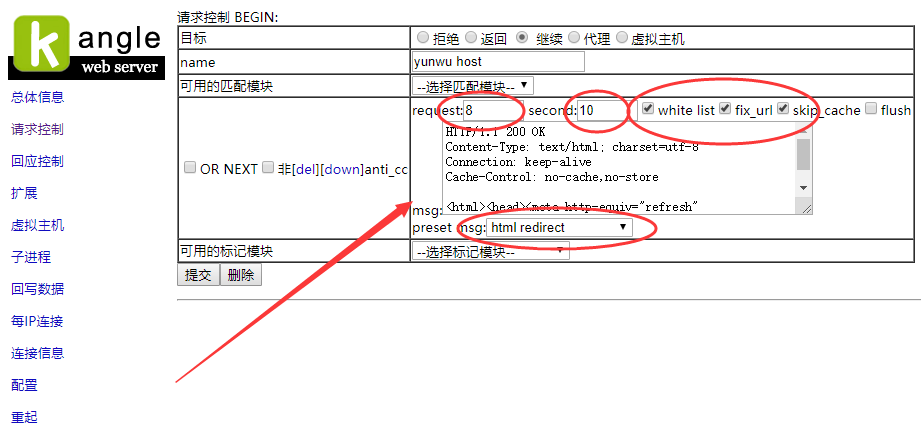
Task: Select the 代理 radio option
Action: click(574, 38)
